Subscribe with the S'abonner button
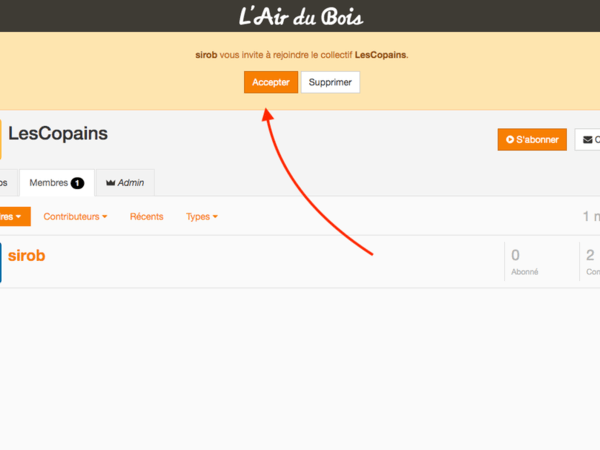600x450 pixels. 532,139
